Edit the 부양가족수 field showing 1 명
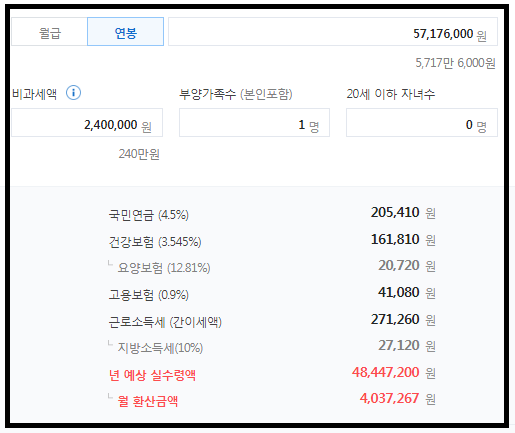This screenshot has height=433, width=515. pyautogui.click(x=254, y=122)
